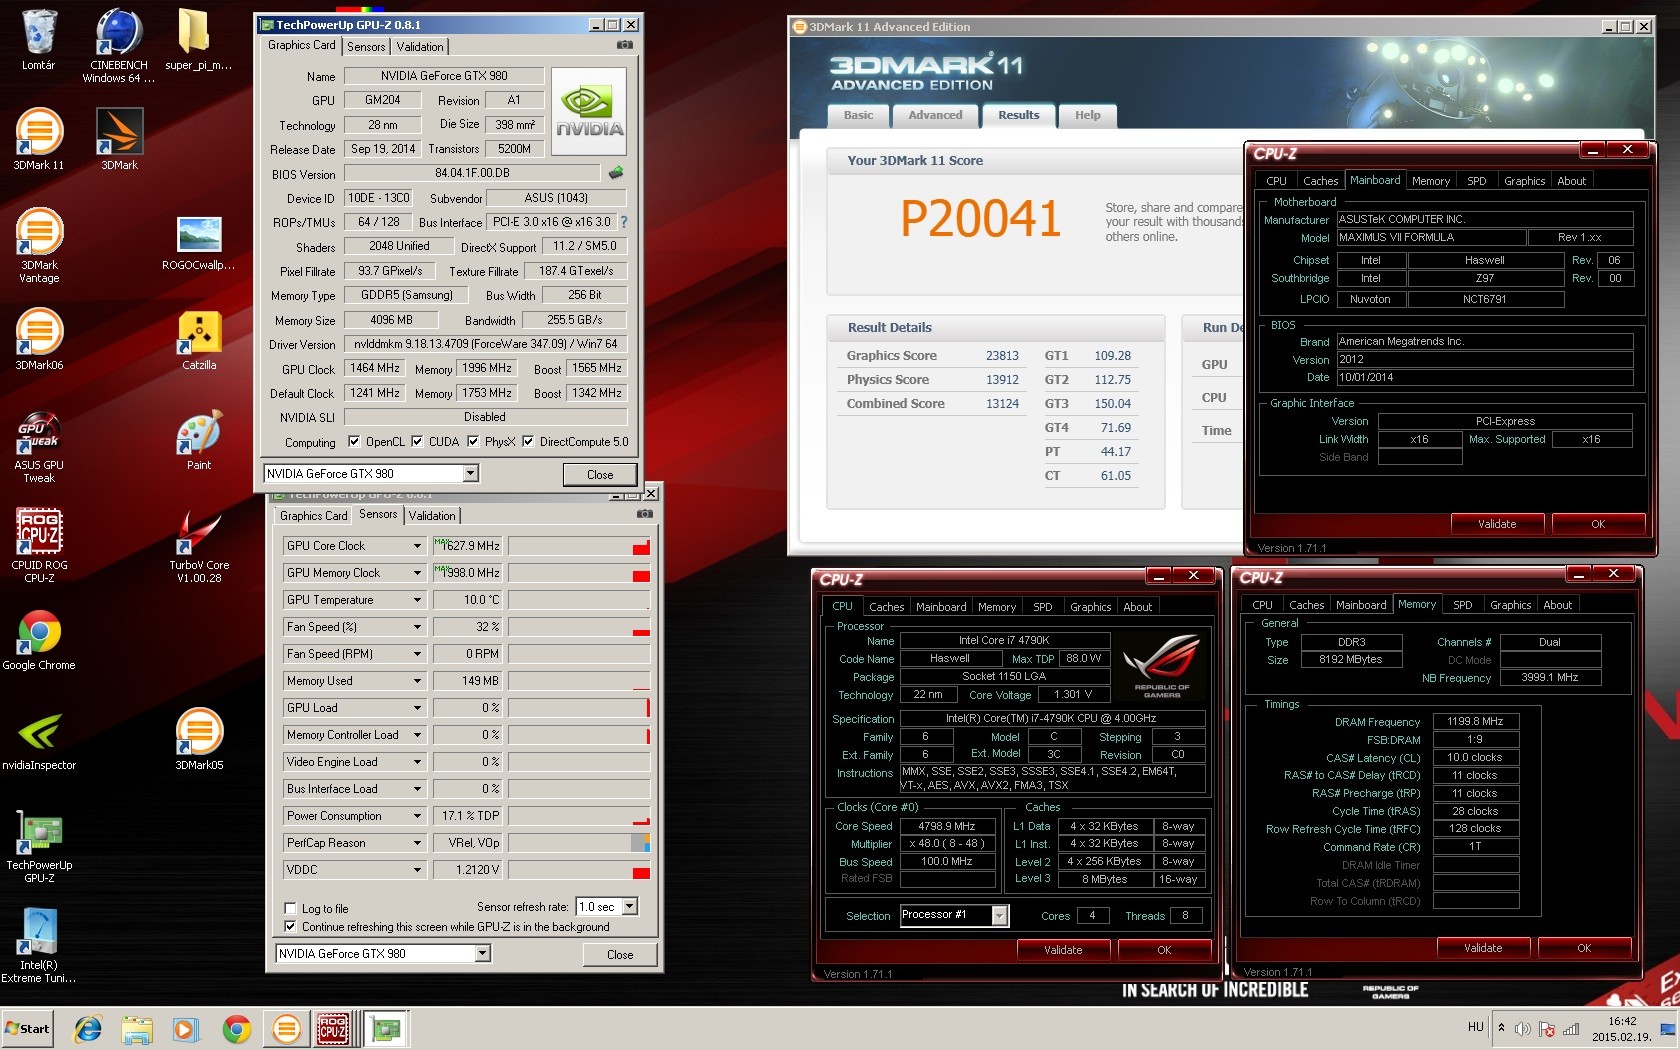
Task: Open the Start menu
Action: 27,1028
